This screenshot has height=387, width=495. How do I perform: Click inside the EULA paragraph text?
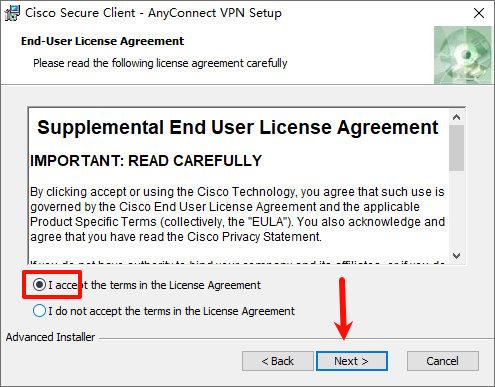point(237,214)
